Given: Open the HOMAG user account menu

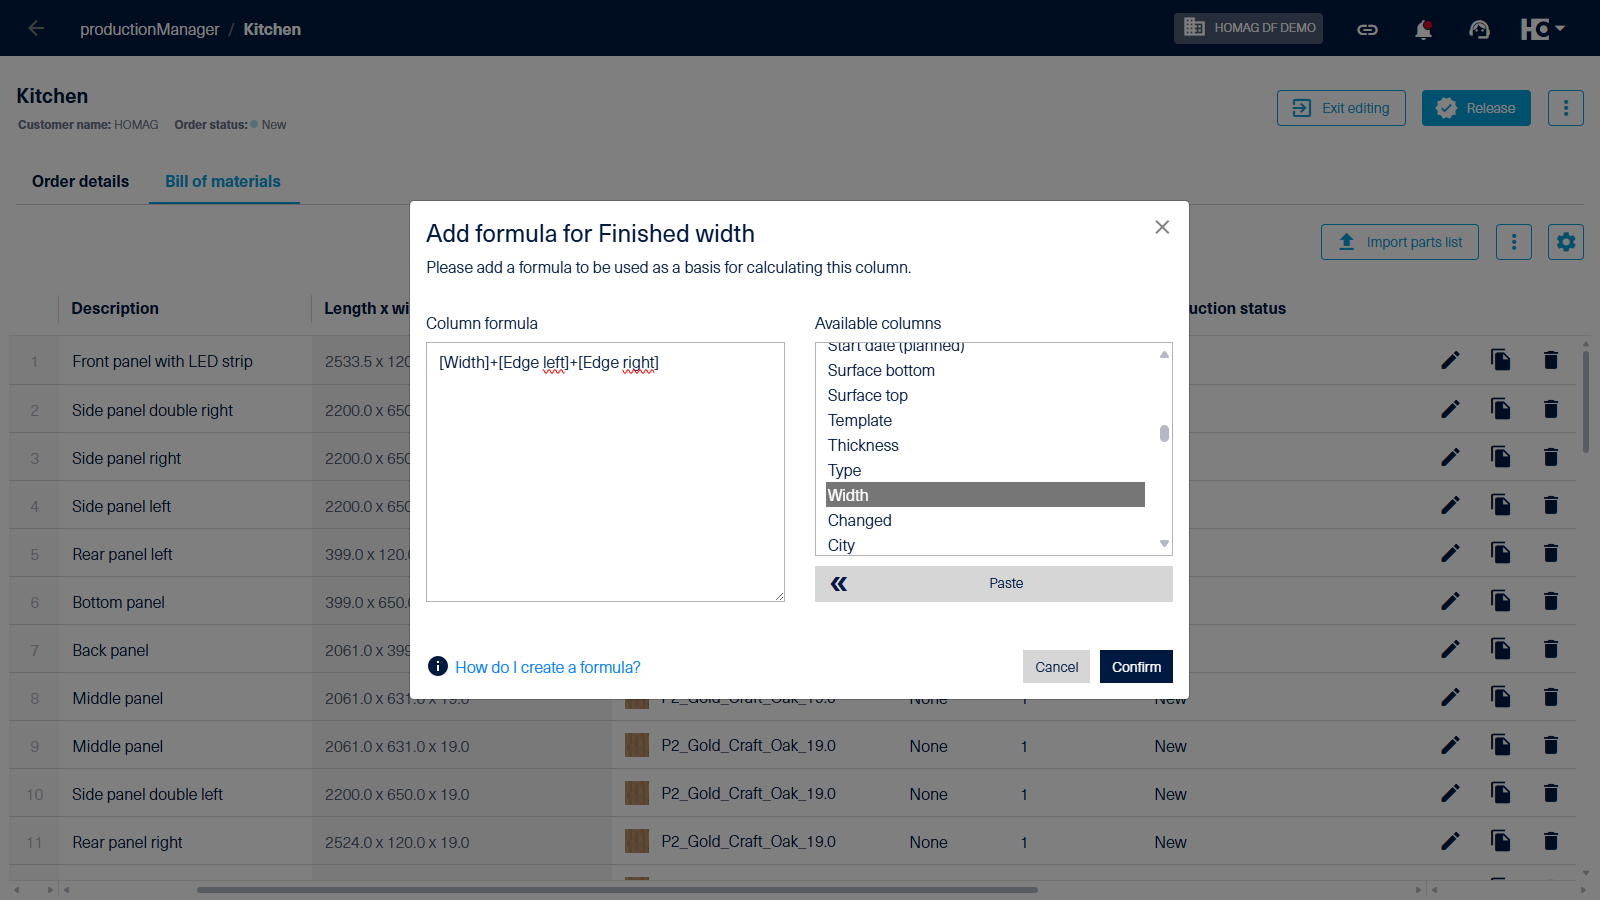Looking at the screenshot, I should coord(1542,29).
